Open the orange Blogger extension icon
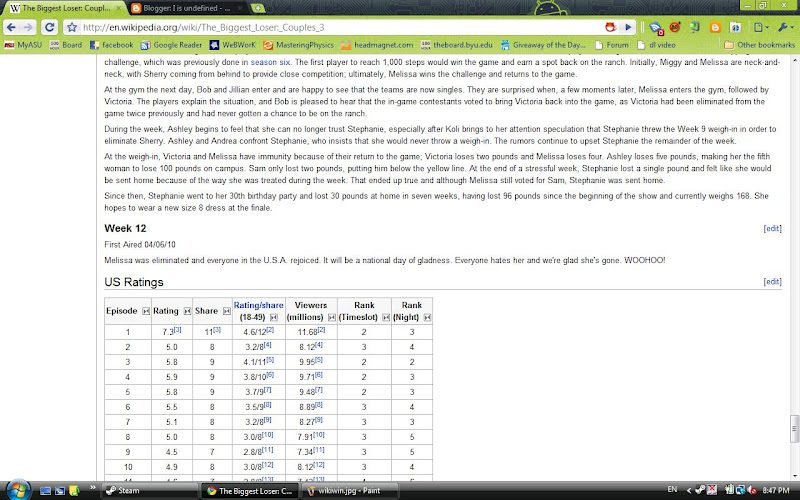This screenshot has height=500, width=800. coord(715,28)
